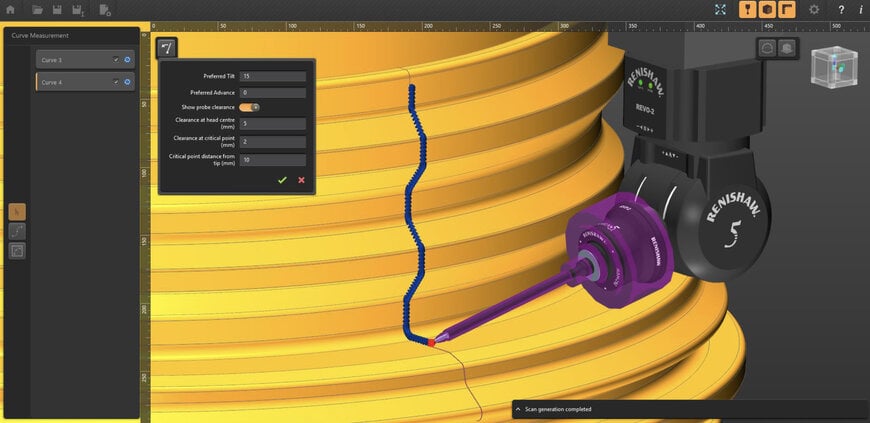
Task: Select the Curve 4 list item
Action: pos(85,82)
